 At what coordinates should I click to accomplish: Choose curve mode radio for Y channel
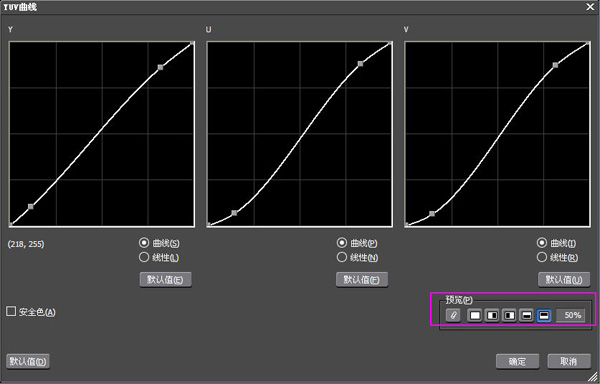tap(144, 243)
